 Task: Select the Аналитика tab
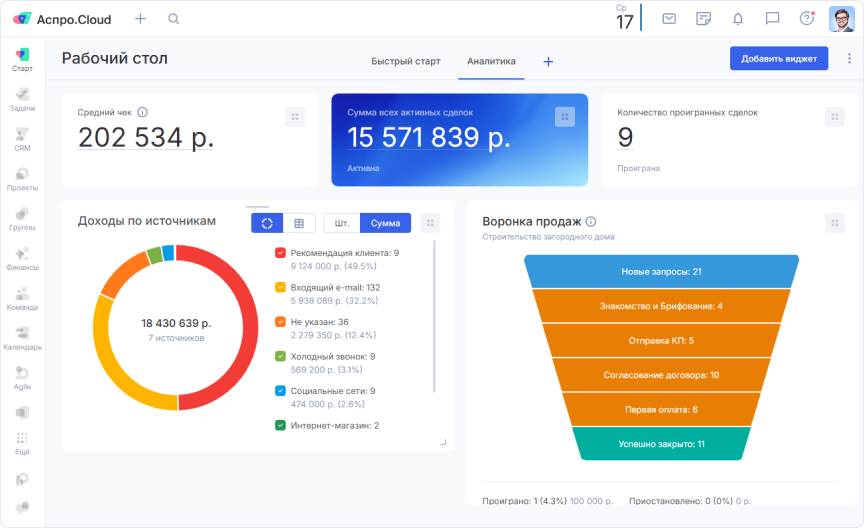491,61
